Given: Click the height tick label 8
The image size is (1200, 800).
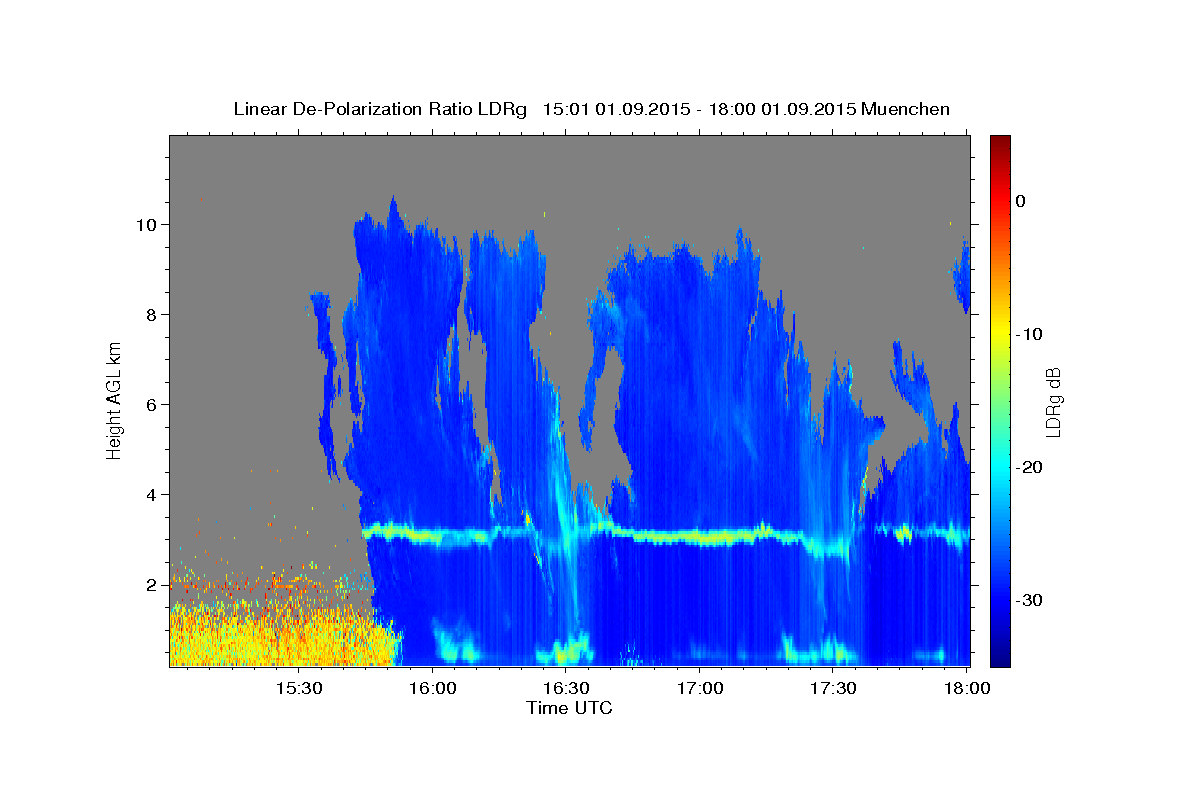Looking at the screenshot, I should coord(153,314).
